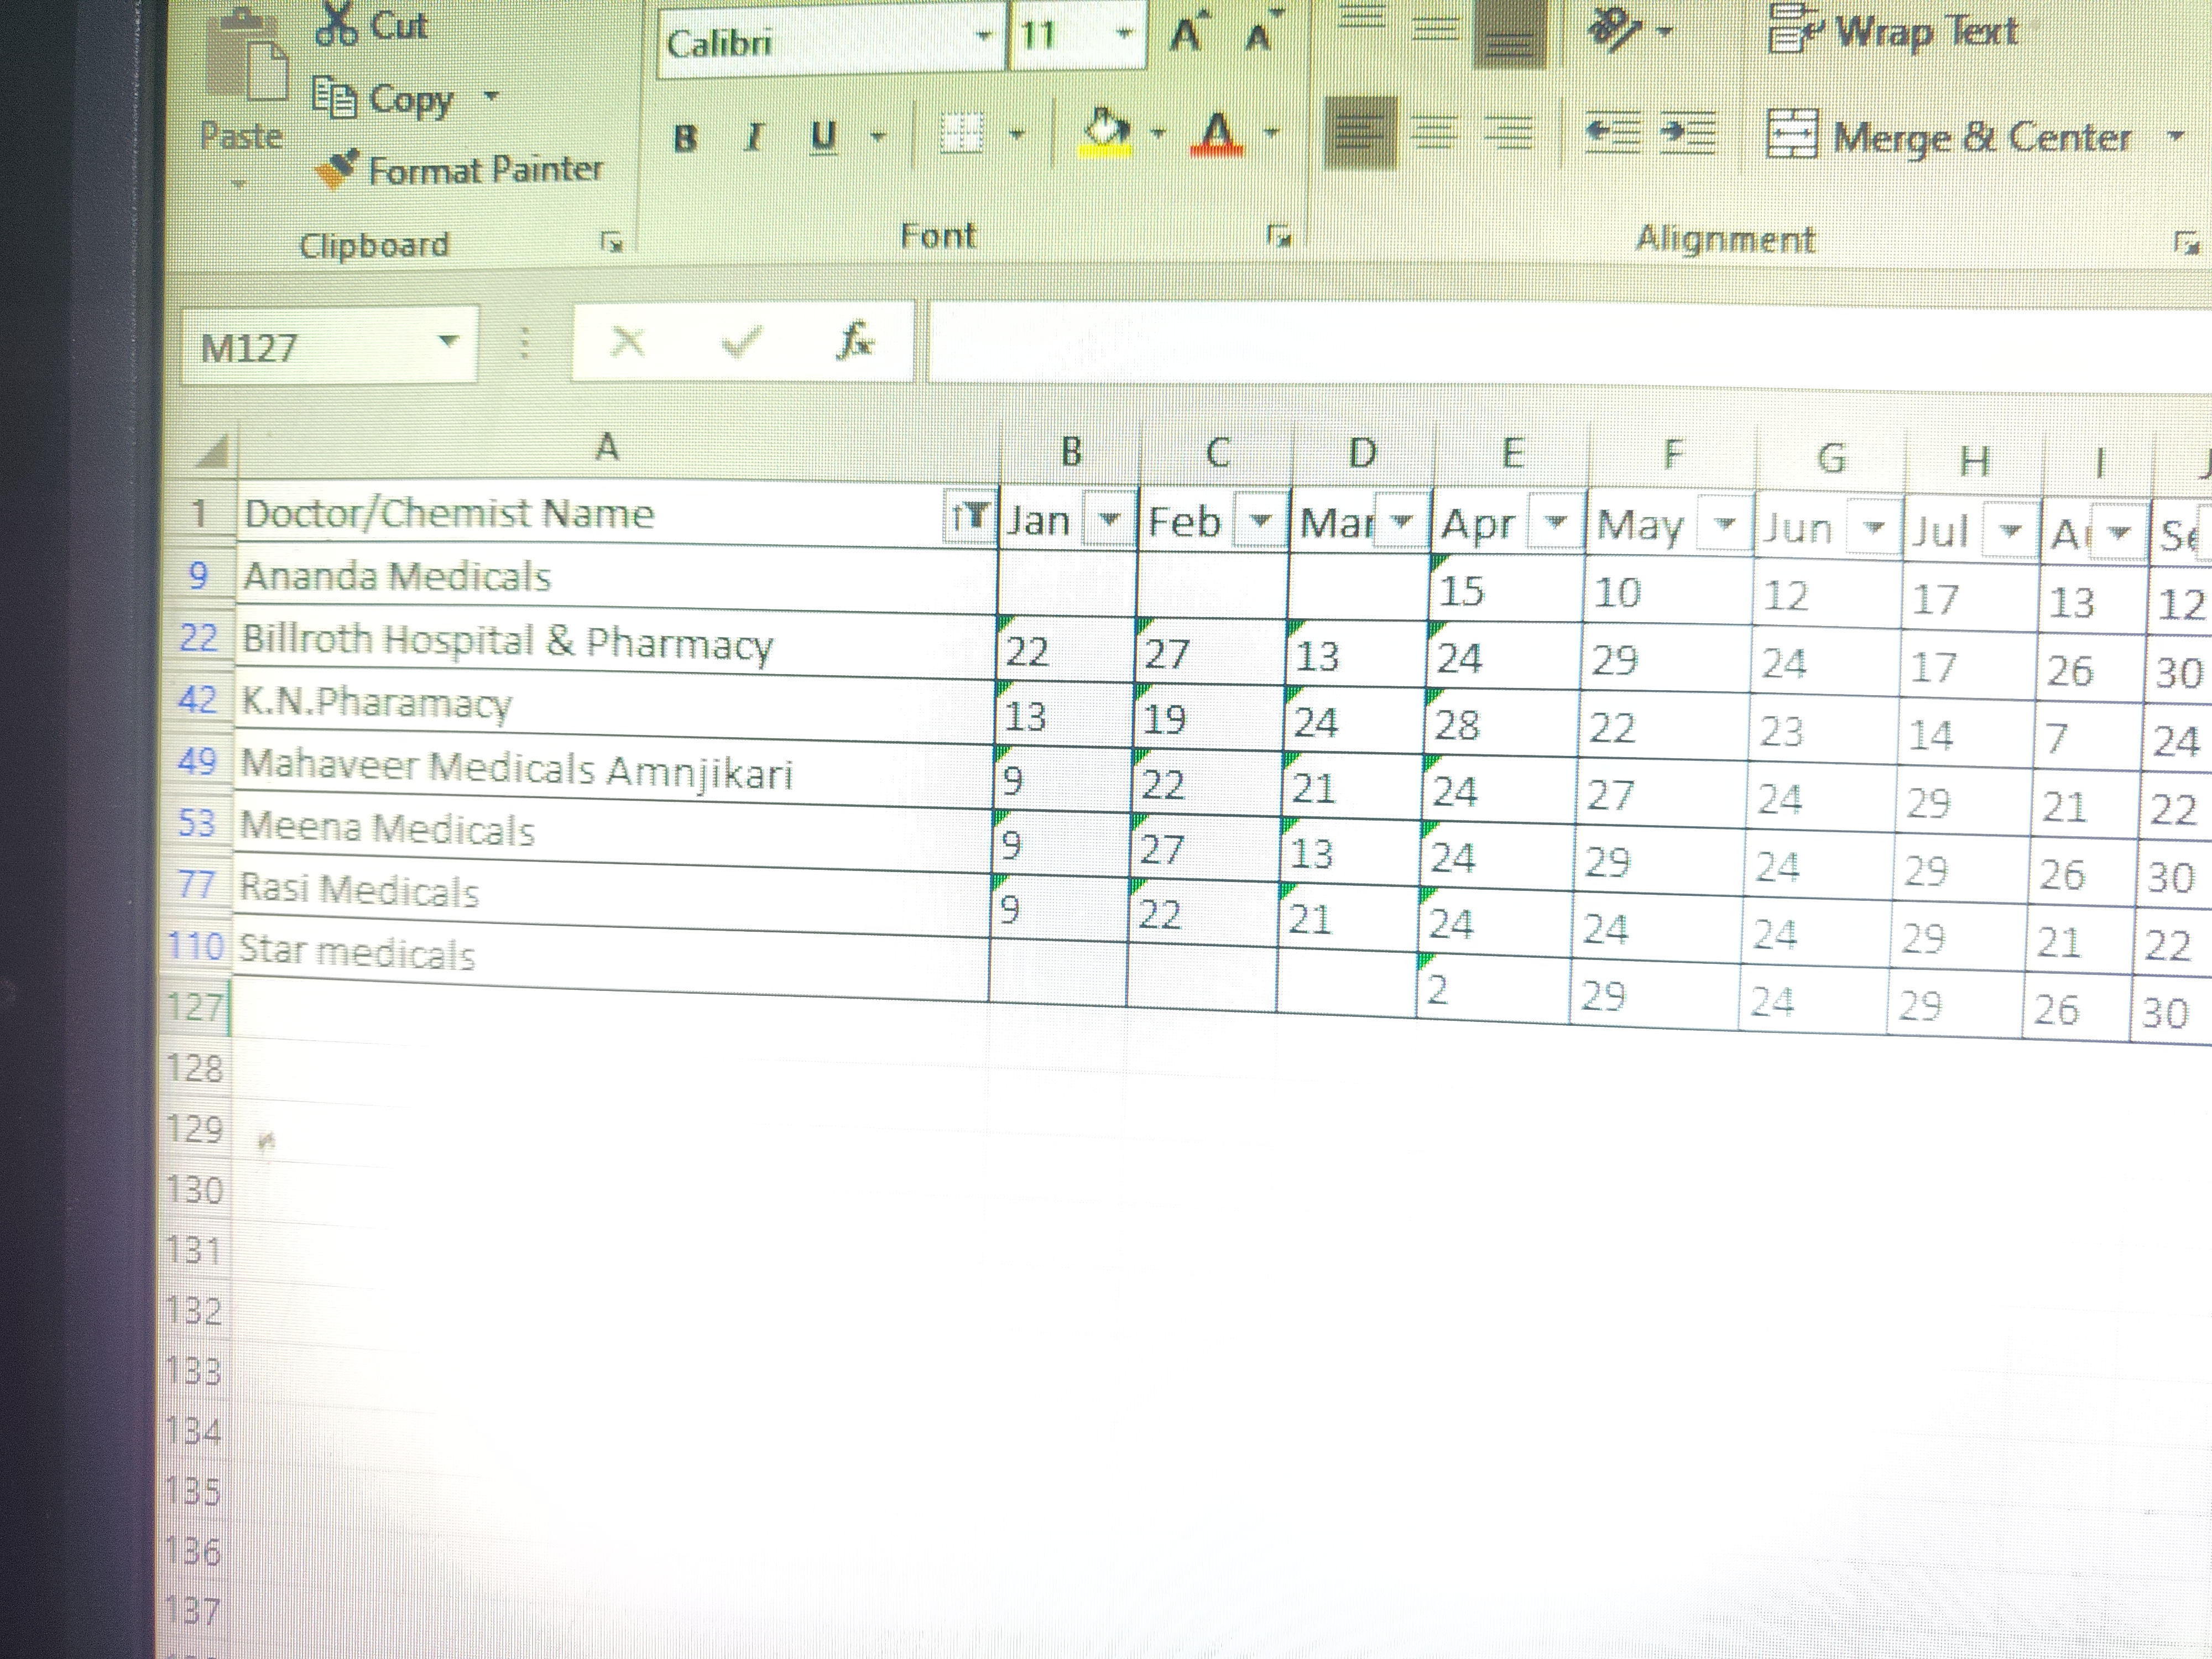Click the yellow Fill Color bucket

coord(1105,133)
